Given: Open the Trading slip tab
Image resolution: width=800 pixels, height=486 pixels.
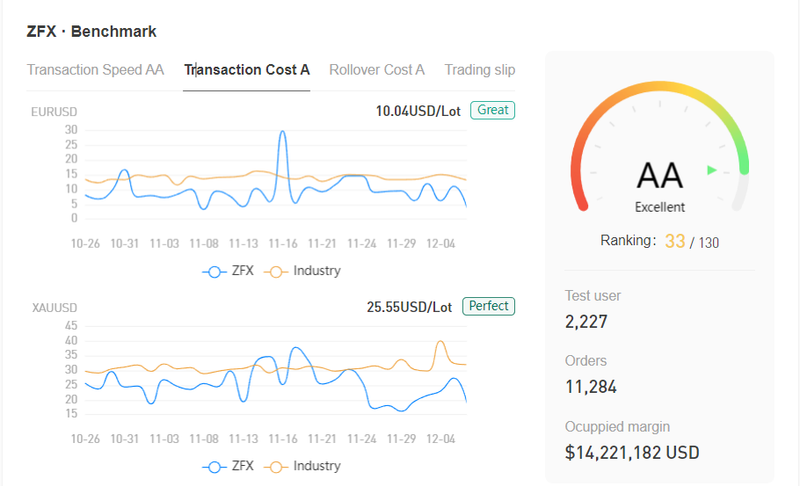Looking at the screenshot, I should tap(480, 70).
